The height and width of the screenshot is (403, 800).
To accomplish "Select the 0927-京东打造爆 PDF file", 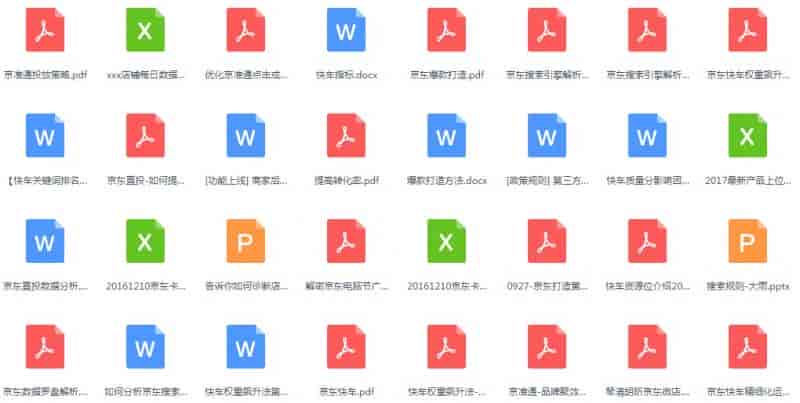I will tap(547, 241).
